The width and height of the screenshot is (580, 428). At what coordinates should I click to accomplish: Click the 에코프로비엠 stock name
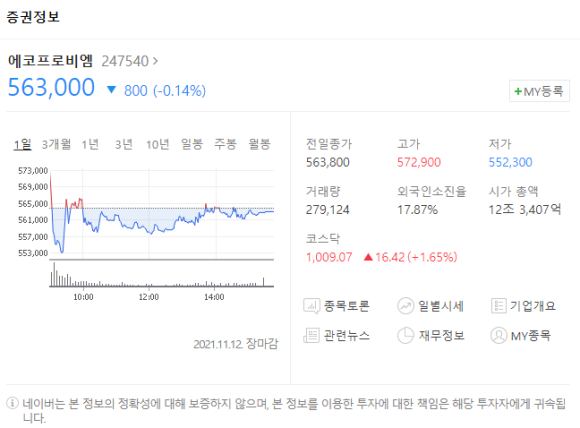[x=50, y=61]
